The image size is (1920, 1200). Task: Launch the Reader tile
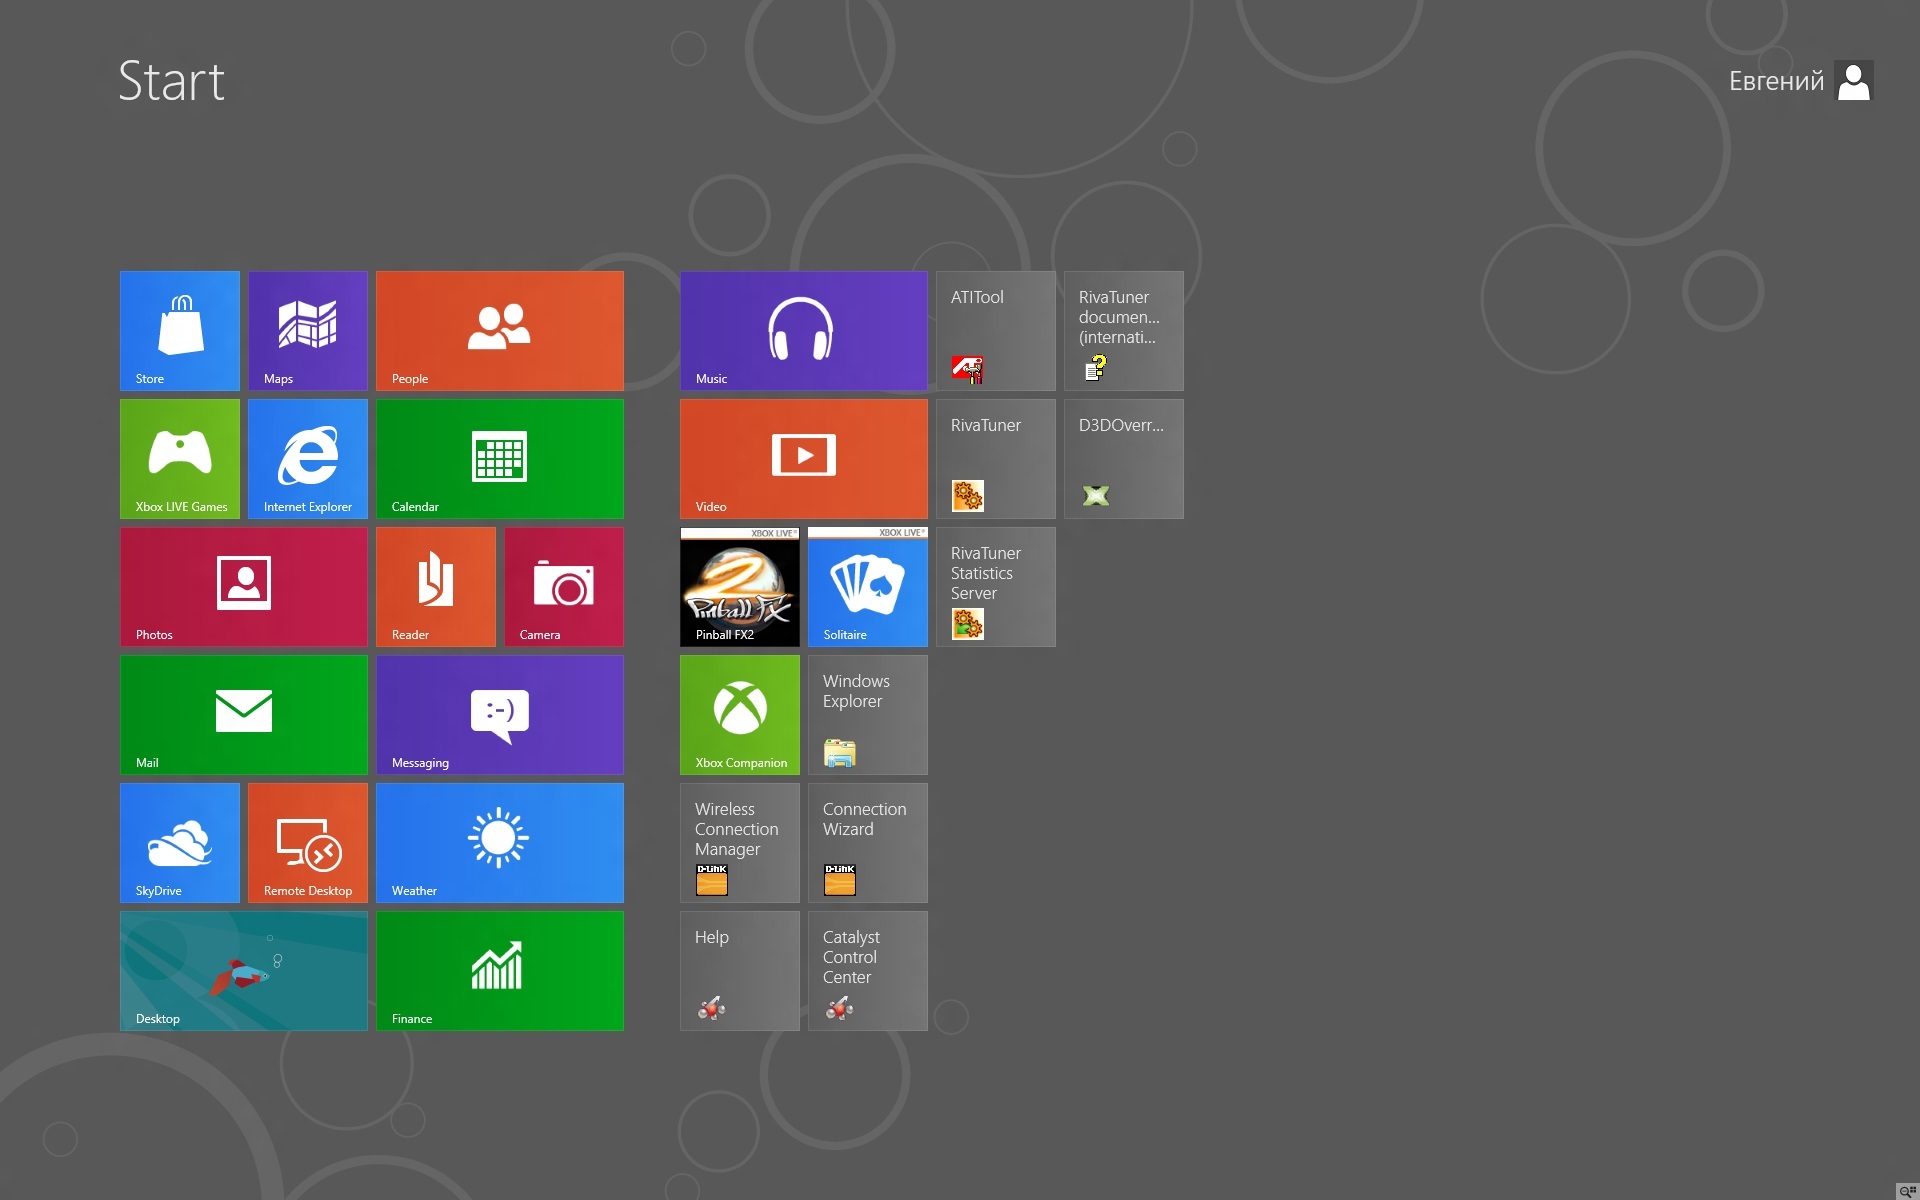436,587
